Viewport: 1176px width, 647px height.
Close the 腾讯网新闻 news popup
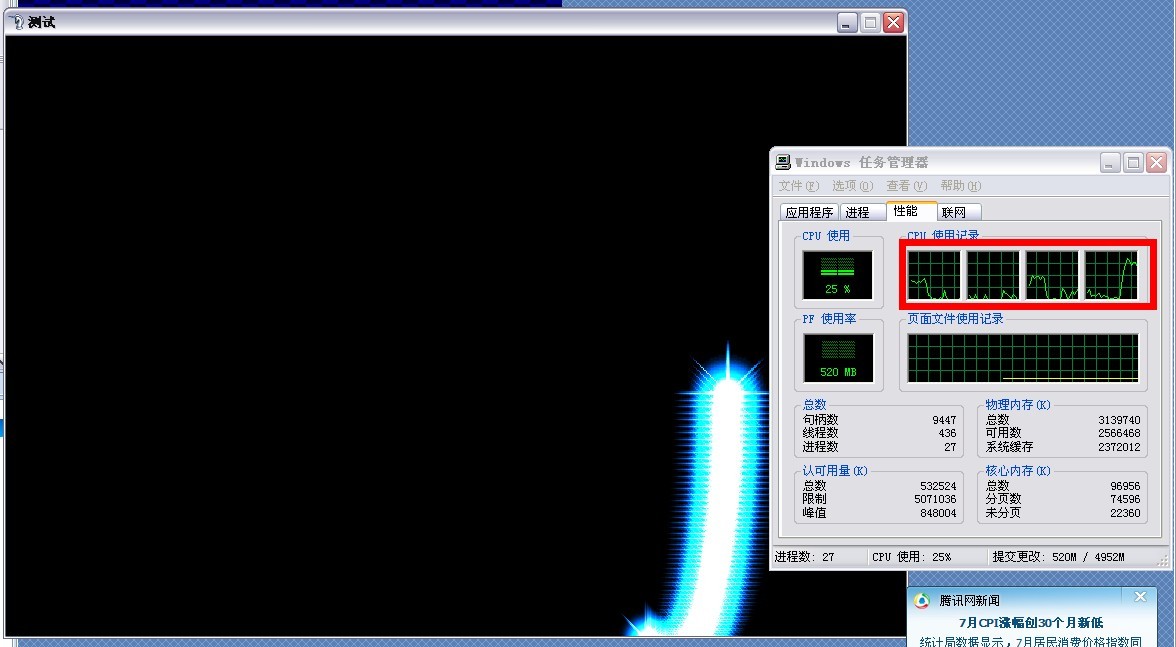click(1140, 597)
